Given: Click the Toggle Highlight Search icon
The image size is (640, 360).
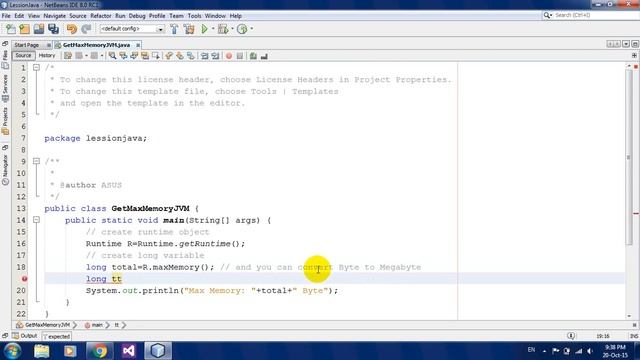Looking at the screenshot, I should coord(144,56).
